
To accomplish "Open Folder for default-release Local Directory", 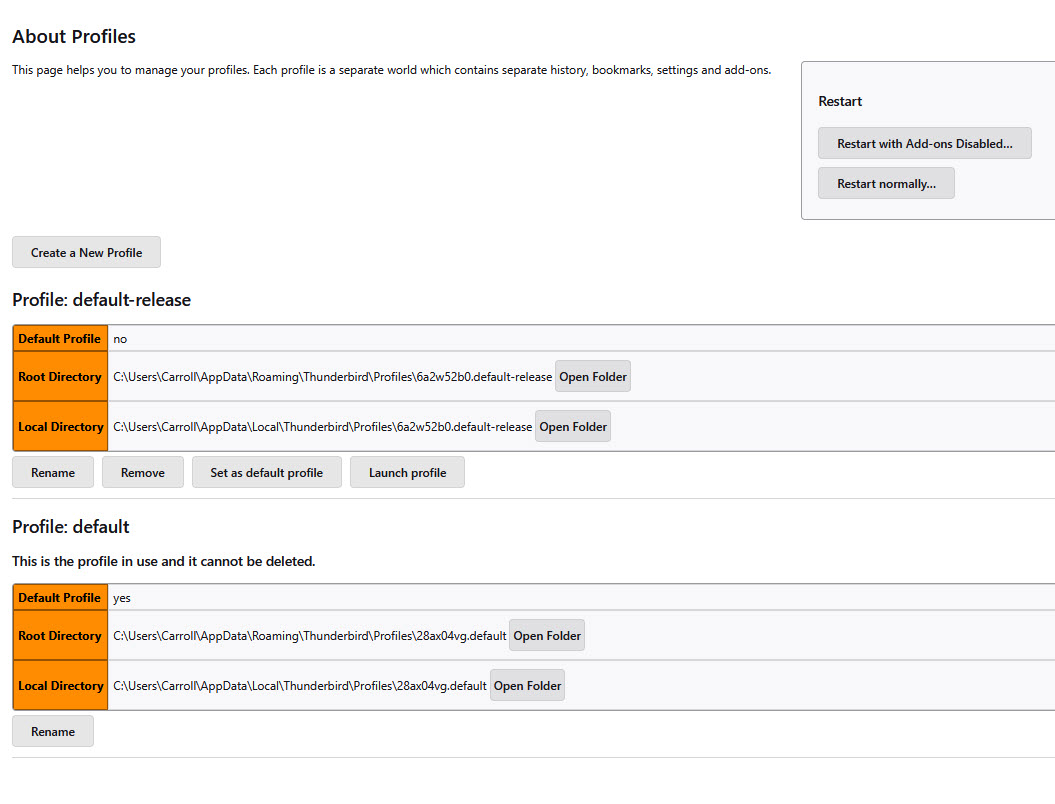I will [x=573, y=427].
